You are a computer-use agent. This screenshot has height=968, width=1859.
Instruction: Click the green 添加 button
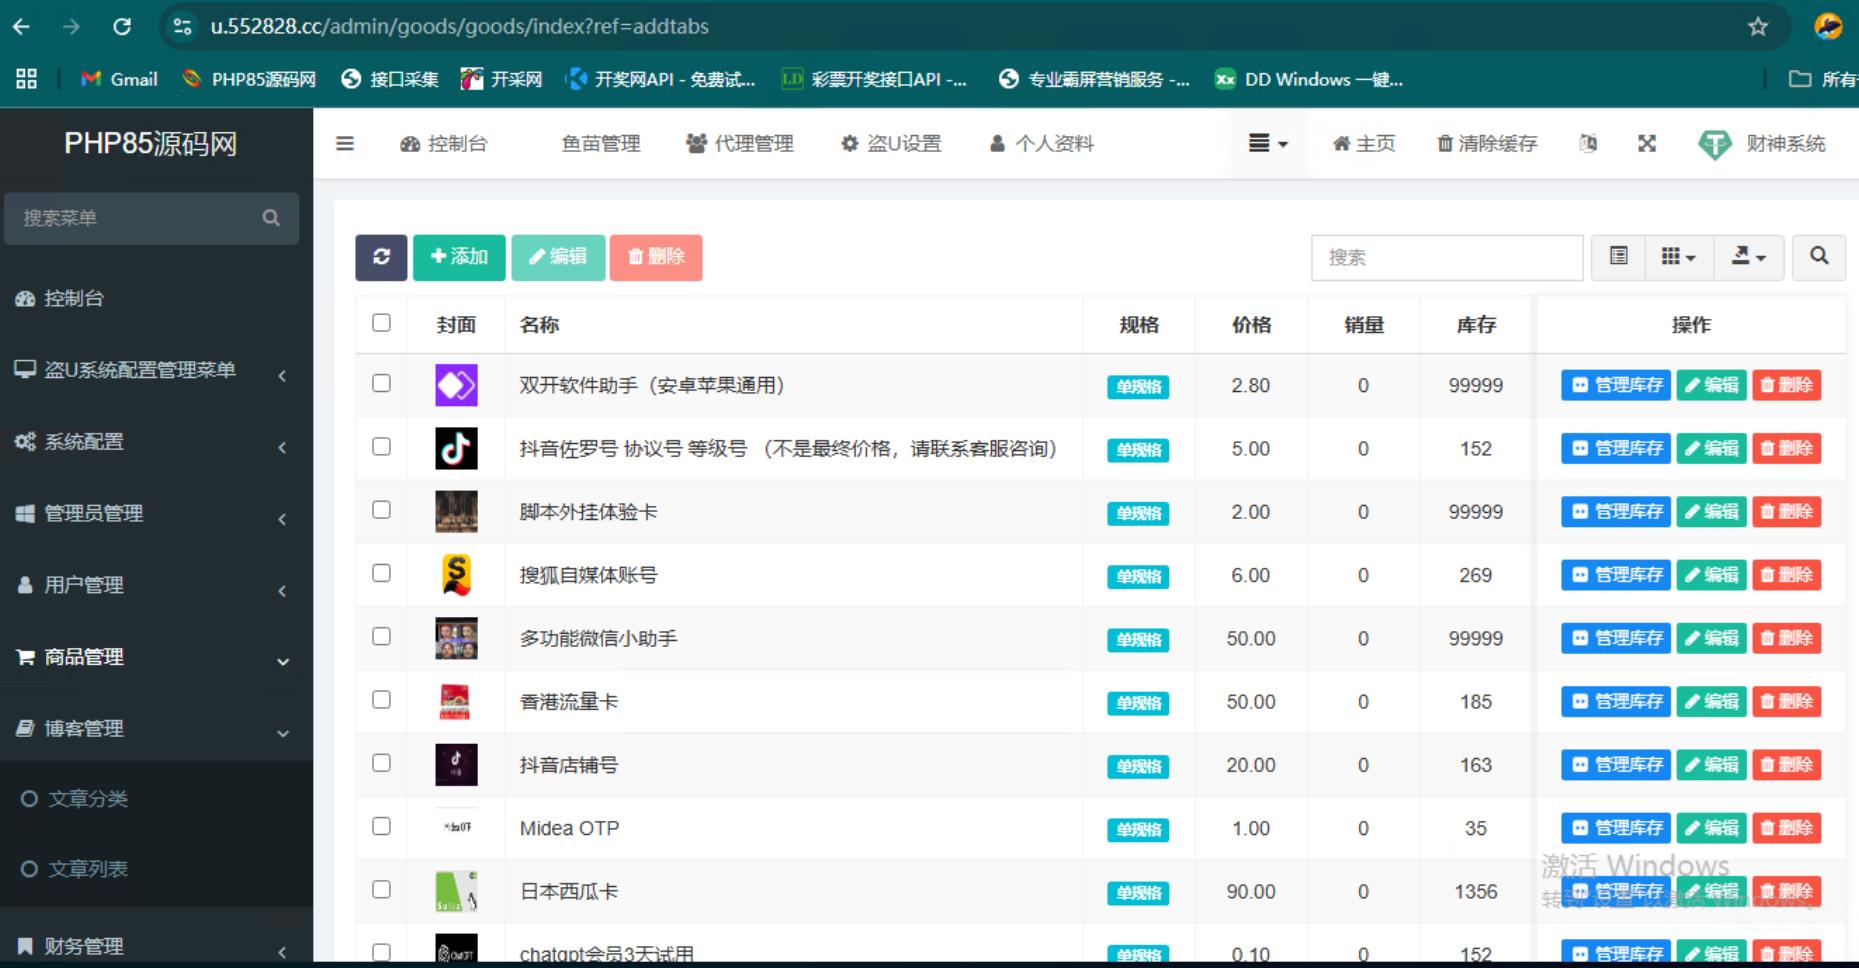click(459, 257)
